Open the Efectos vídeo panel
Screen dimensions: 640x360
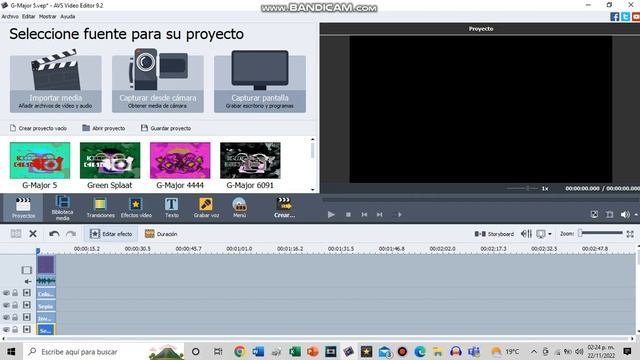tap(136, 208)
